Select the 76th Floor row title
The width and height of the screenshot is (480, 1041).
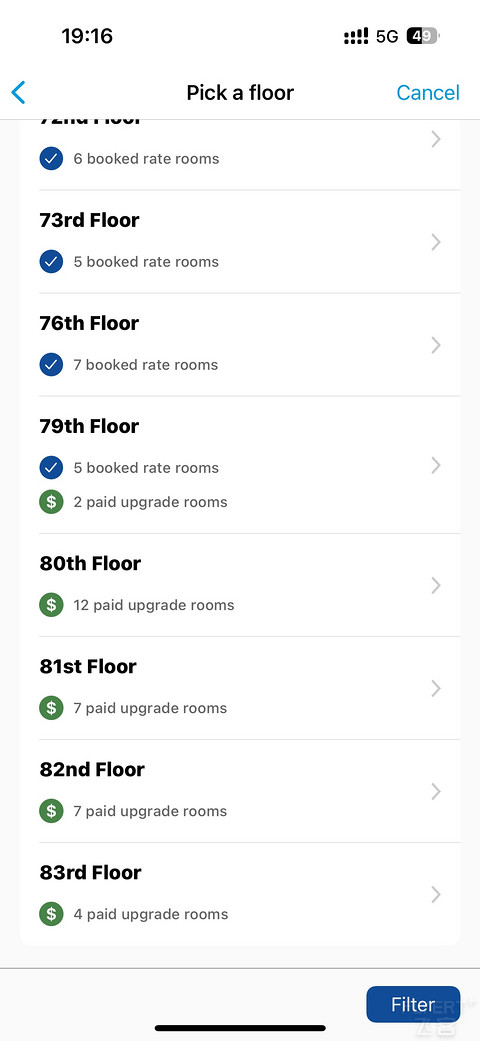click(x=90, y=323)
